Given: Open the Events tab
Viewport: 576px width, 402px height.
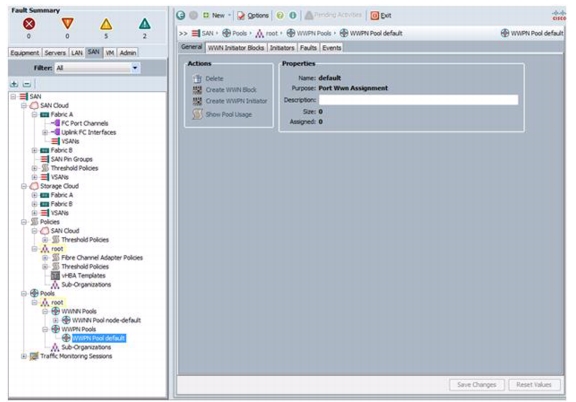Looking at the screenshot, I should (x=332, y=48).
